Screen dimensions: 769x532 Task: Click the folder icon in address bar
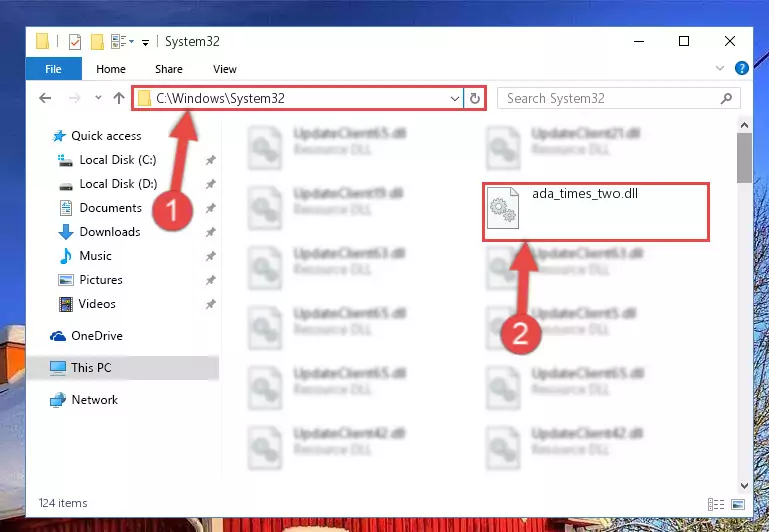[x=144, y=99]
